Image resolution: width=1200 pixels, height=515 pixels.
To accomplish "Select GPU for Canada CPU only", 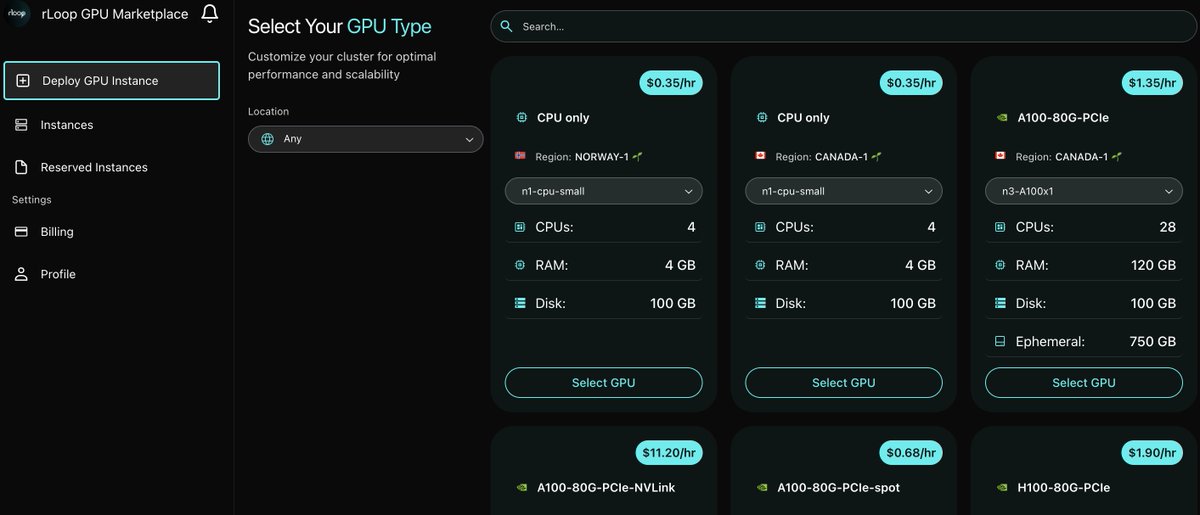I will [843, 382].
